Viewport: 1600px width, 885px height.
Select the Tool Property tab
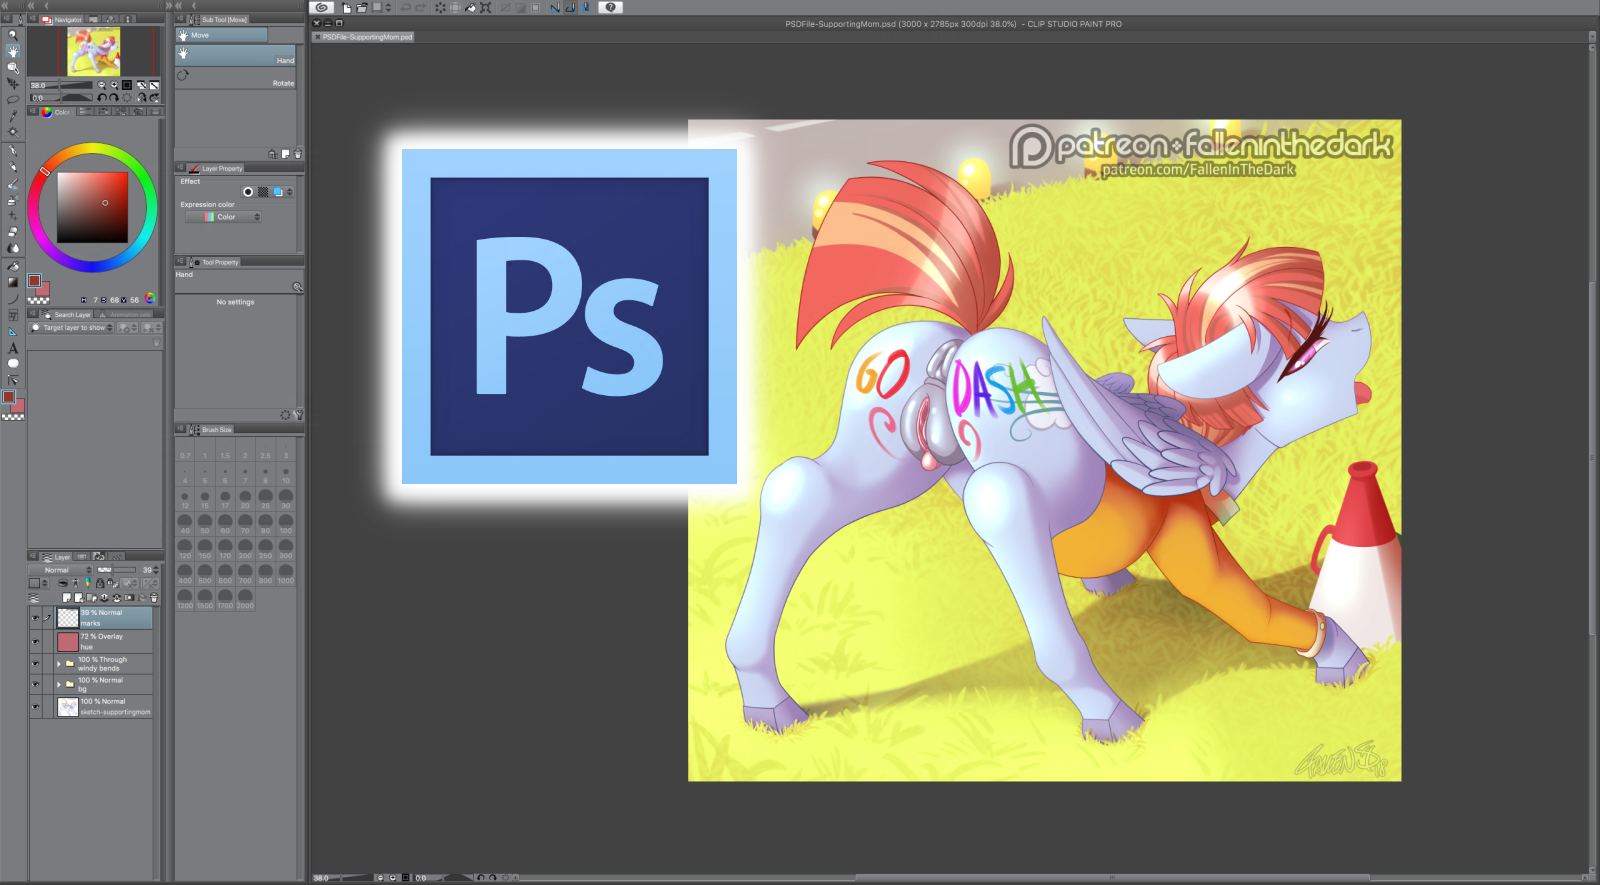click(214, 262)
